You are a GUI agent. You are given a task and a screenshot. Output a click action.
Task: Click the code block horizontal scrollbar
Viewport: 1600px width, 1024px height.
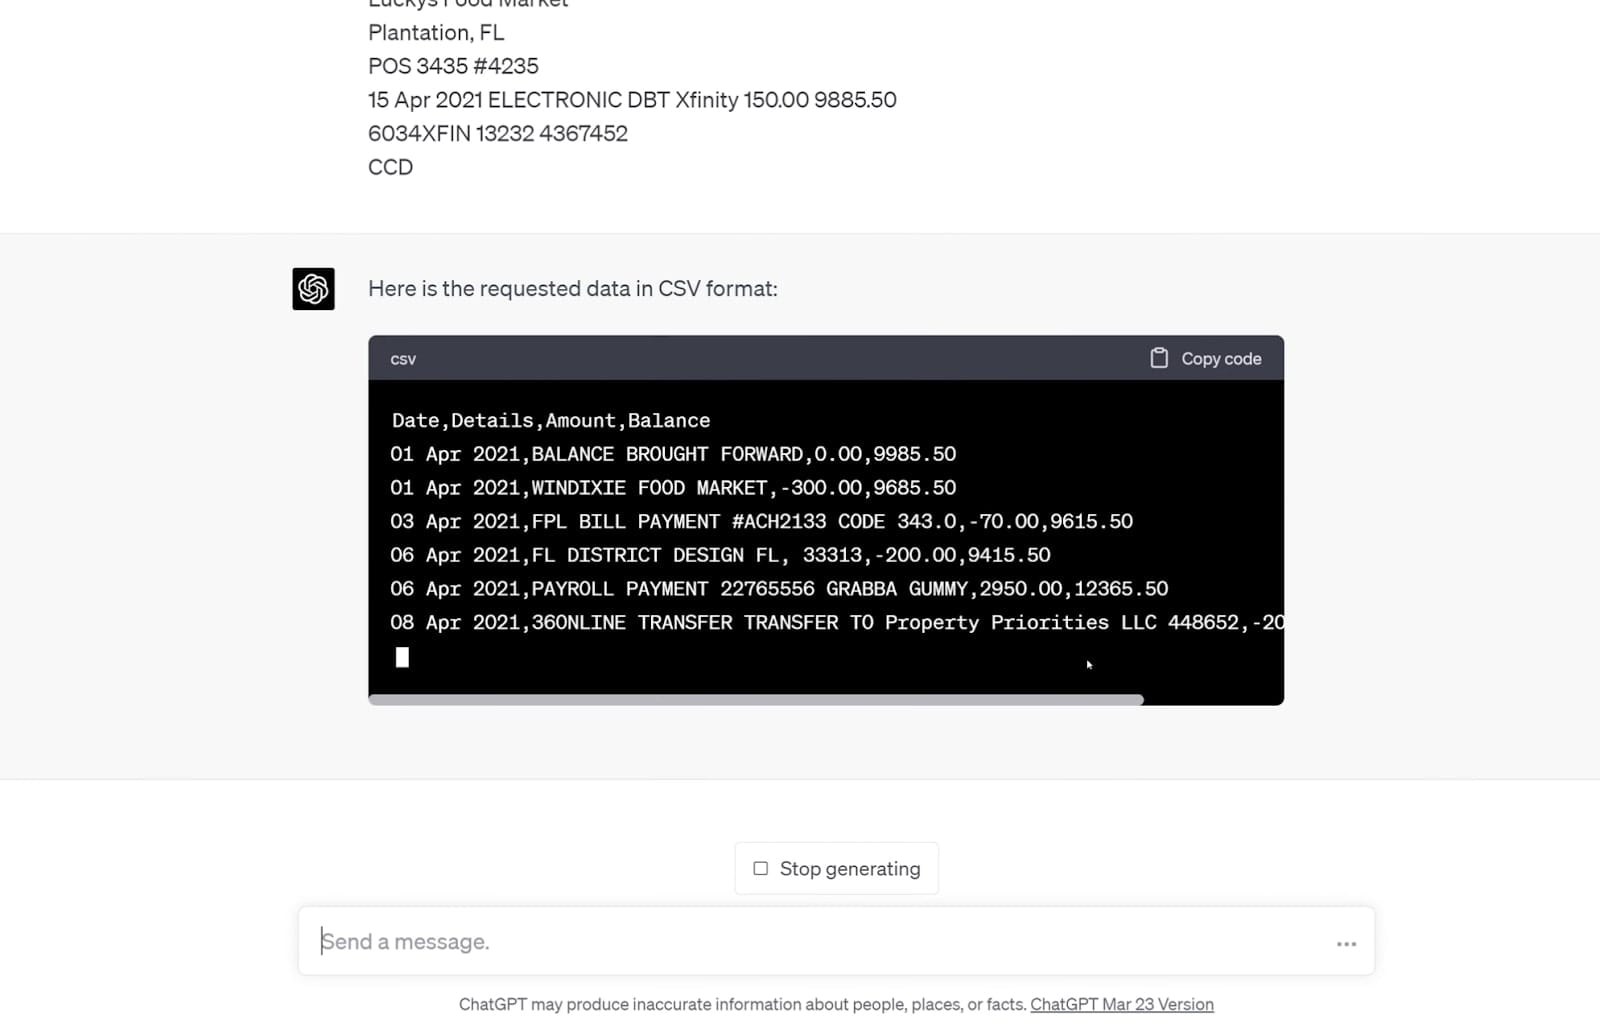756,700
